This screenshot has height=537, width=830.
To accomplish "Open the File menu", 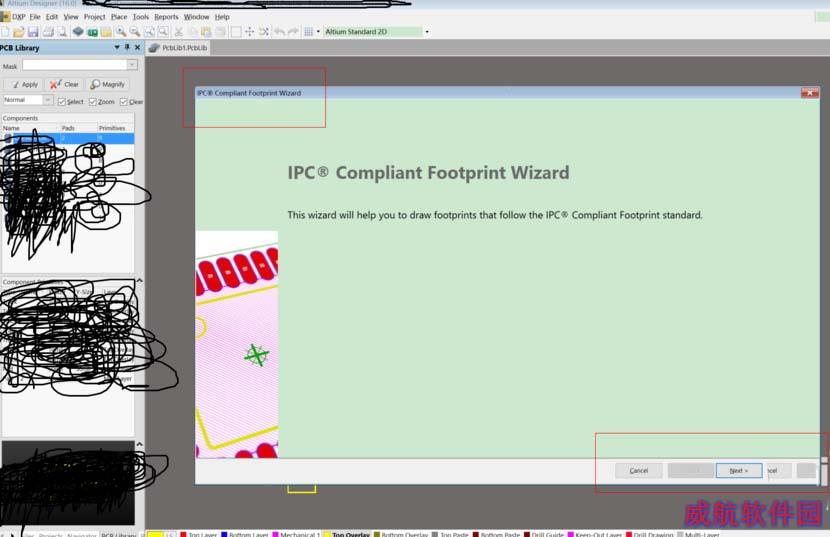I will pyautogui.click(x=35, y=17).
